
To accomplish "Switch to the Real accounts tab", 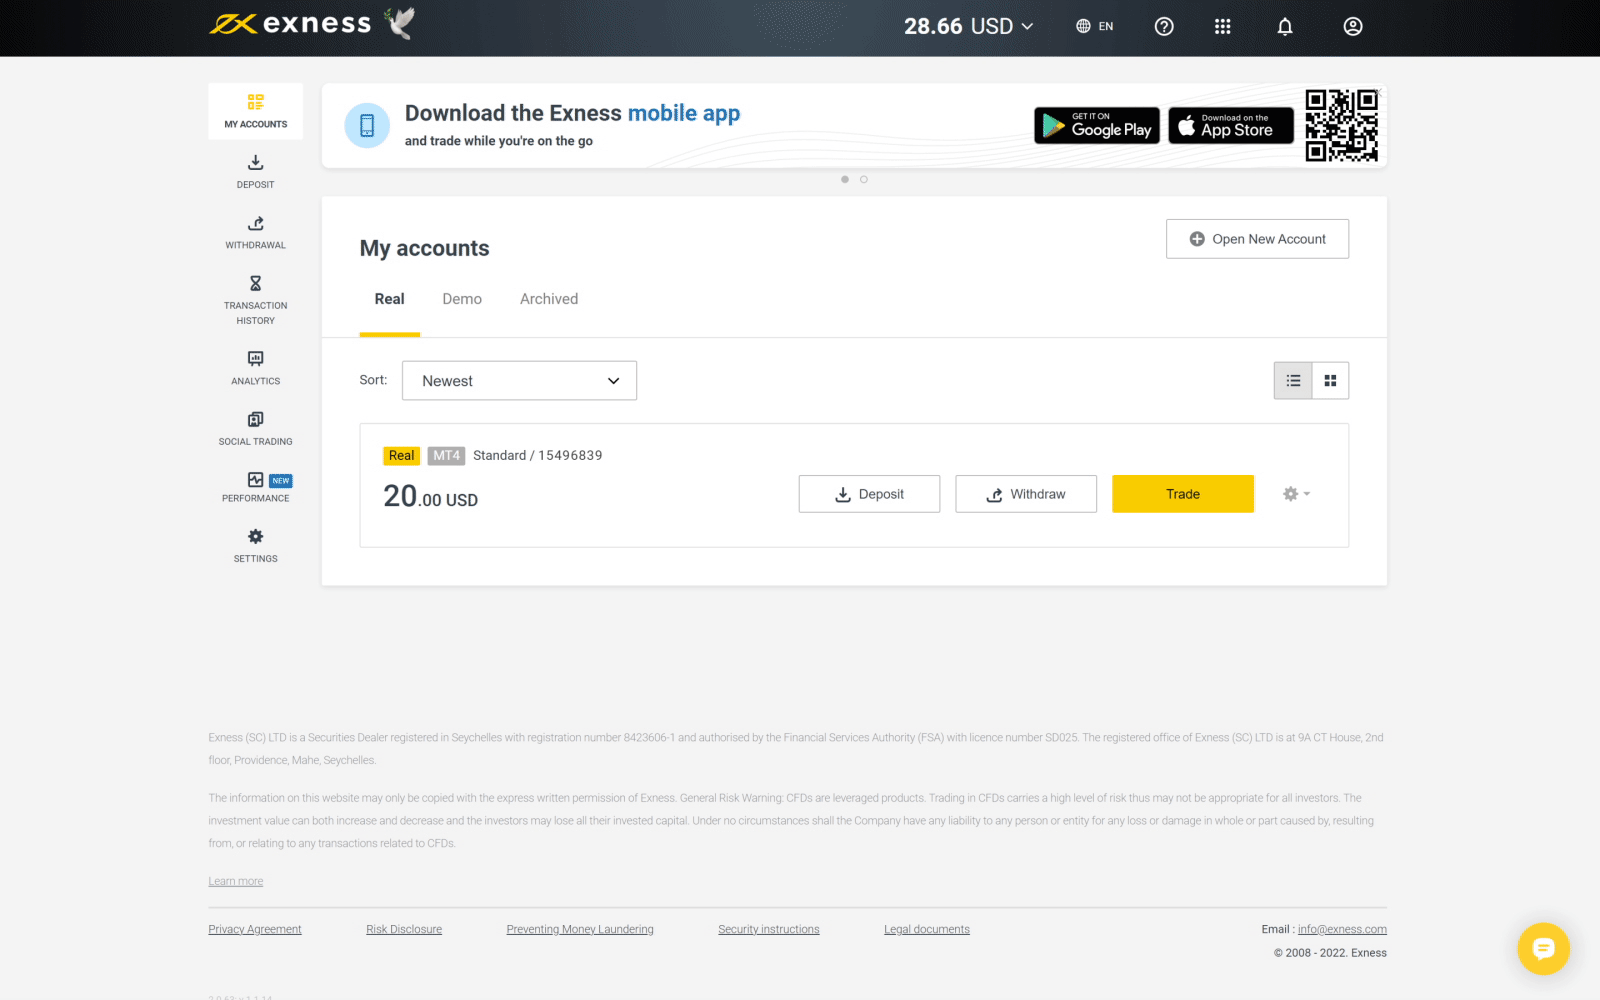I will [389, 299].
